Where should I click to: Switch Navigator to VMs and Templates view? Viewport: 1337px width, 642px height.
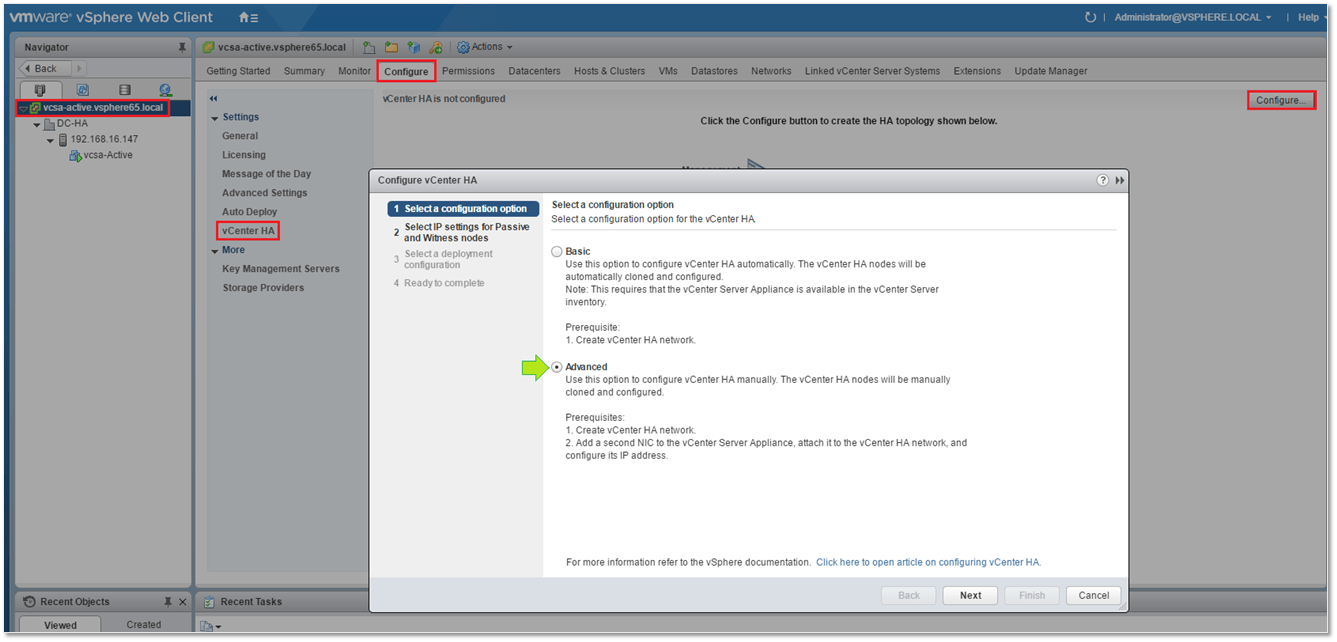tap(83, 90)
